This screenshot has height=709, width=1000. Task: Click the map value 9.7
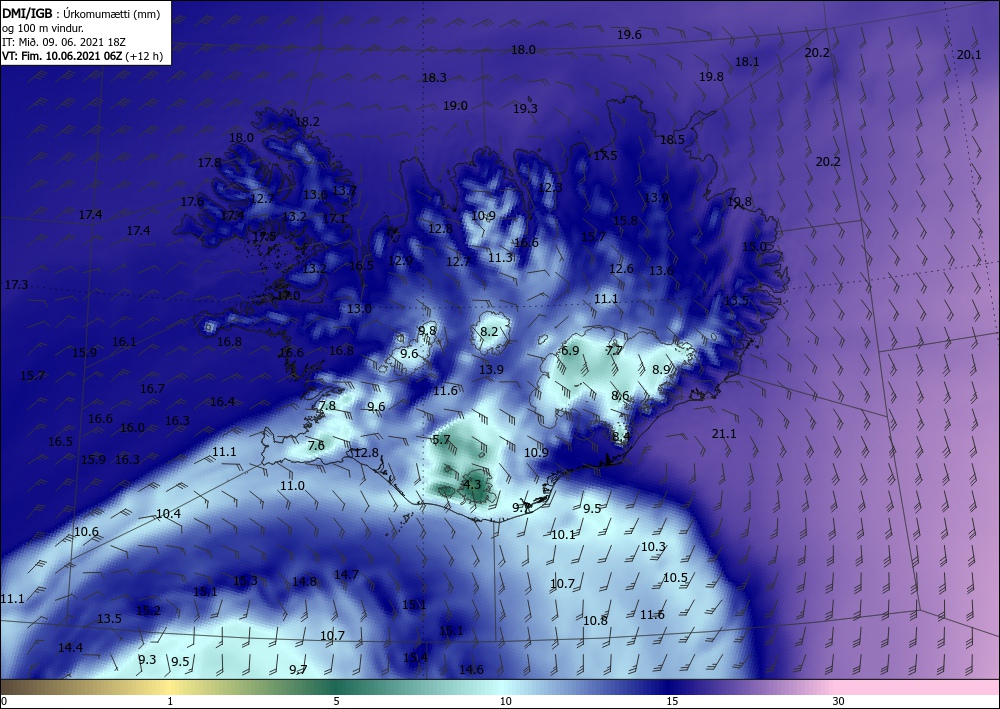pos(298,670)
